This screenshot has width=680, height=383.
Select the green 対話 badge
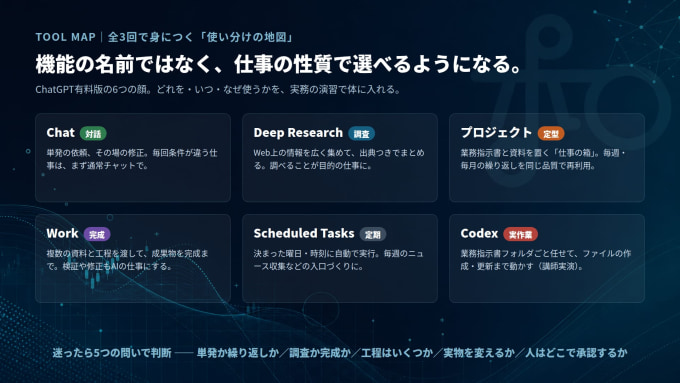pos(93,134)
